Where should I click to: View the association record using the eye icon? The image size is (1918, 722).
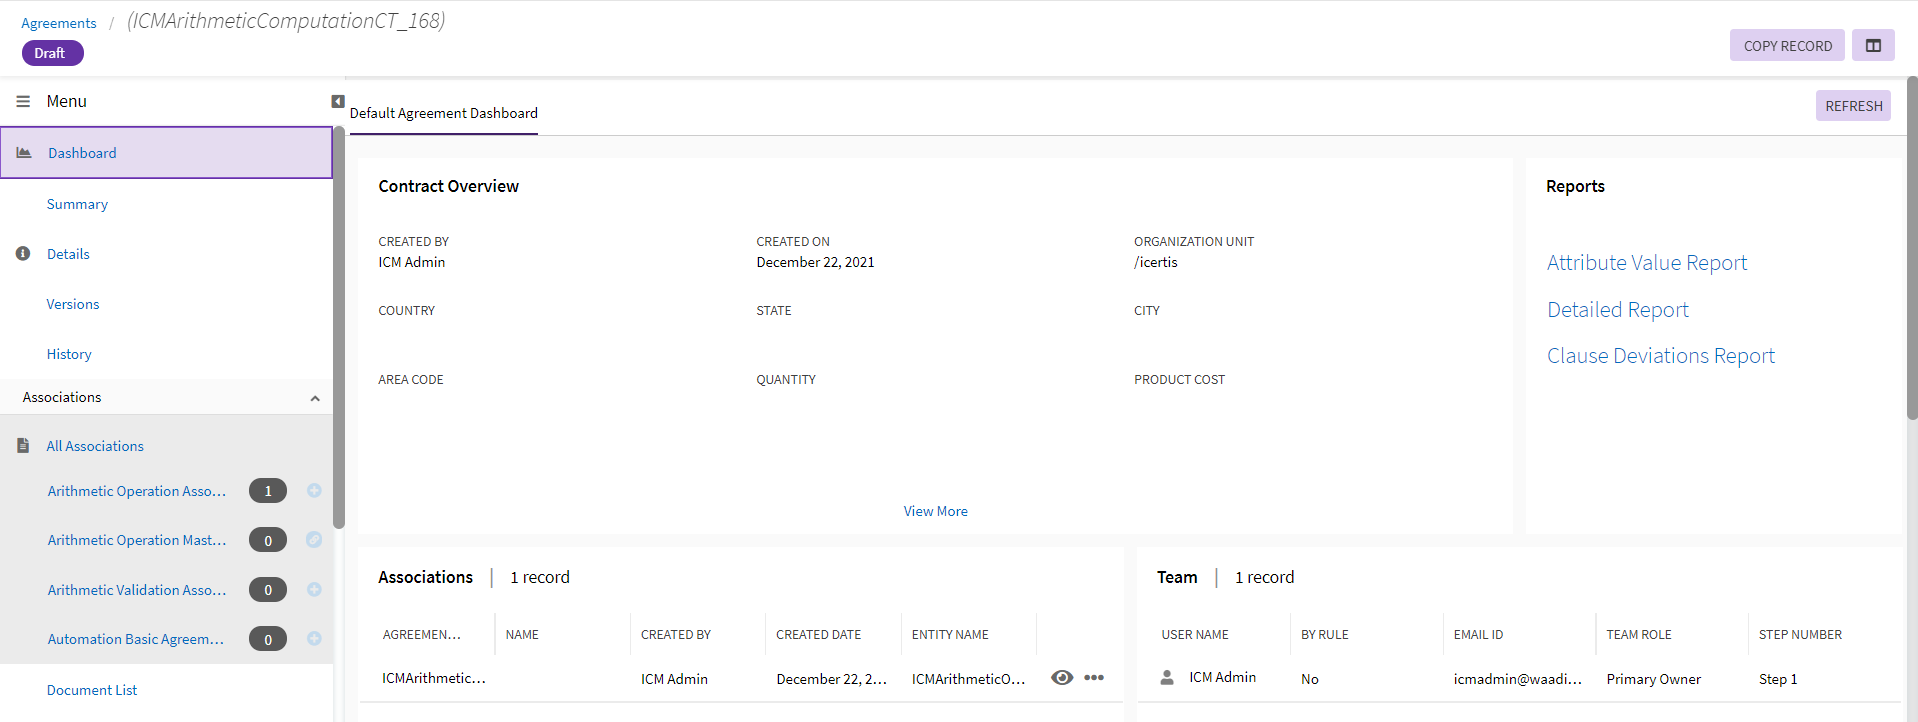click(x=1062, y=678)
